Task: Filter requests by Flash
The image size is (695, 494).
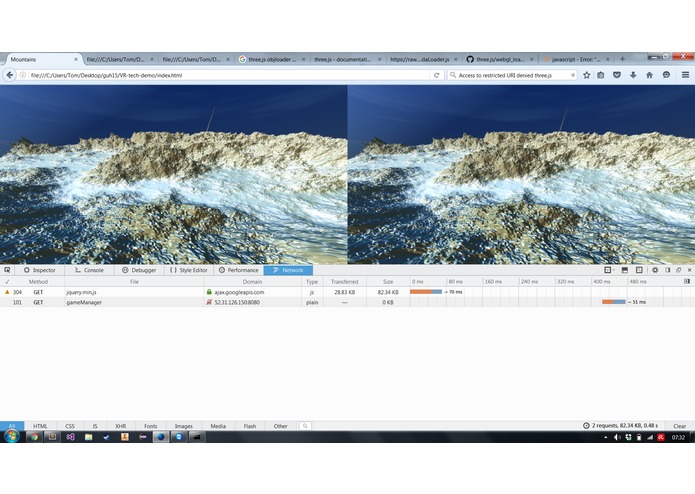Action: (x=250, y=426)
